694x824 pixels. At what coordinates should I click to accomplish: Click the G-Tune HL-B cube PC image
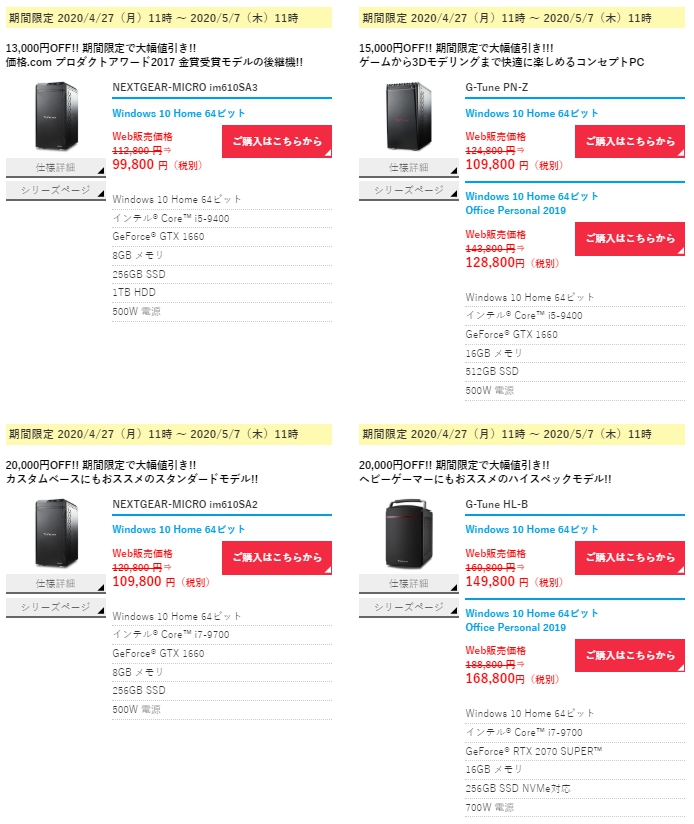coord(409,534)
